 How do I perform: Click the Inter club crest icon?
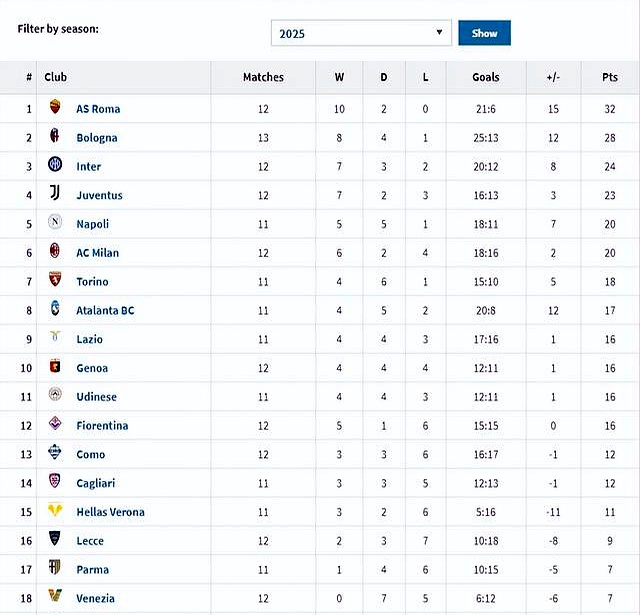[x=55, y=166]
